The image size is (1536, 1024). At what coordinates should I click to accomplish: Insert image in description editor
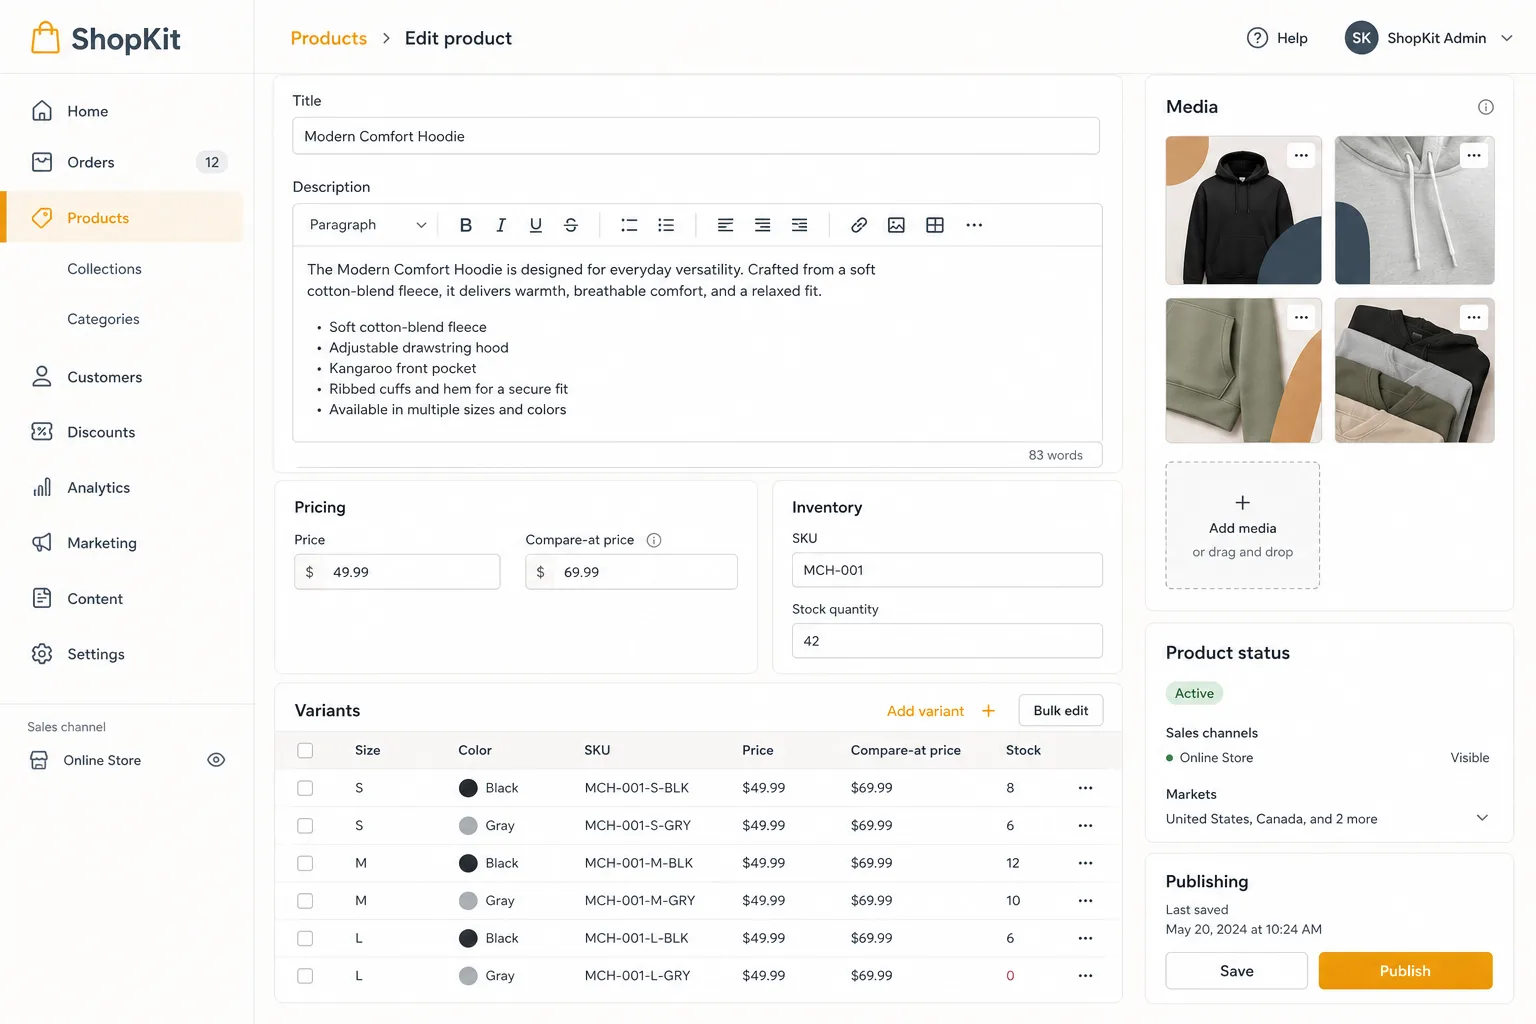(896, 225)
